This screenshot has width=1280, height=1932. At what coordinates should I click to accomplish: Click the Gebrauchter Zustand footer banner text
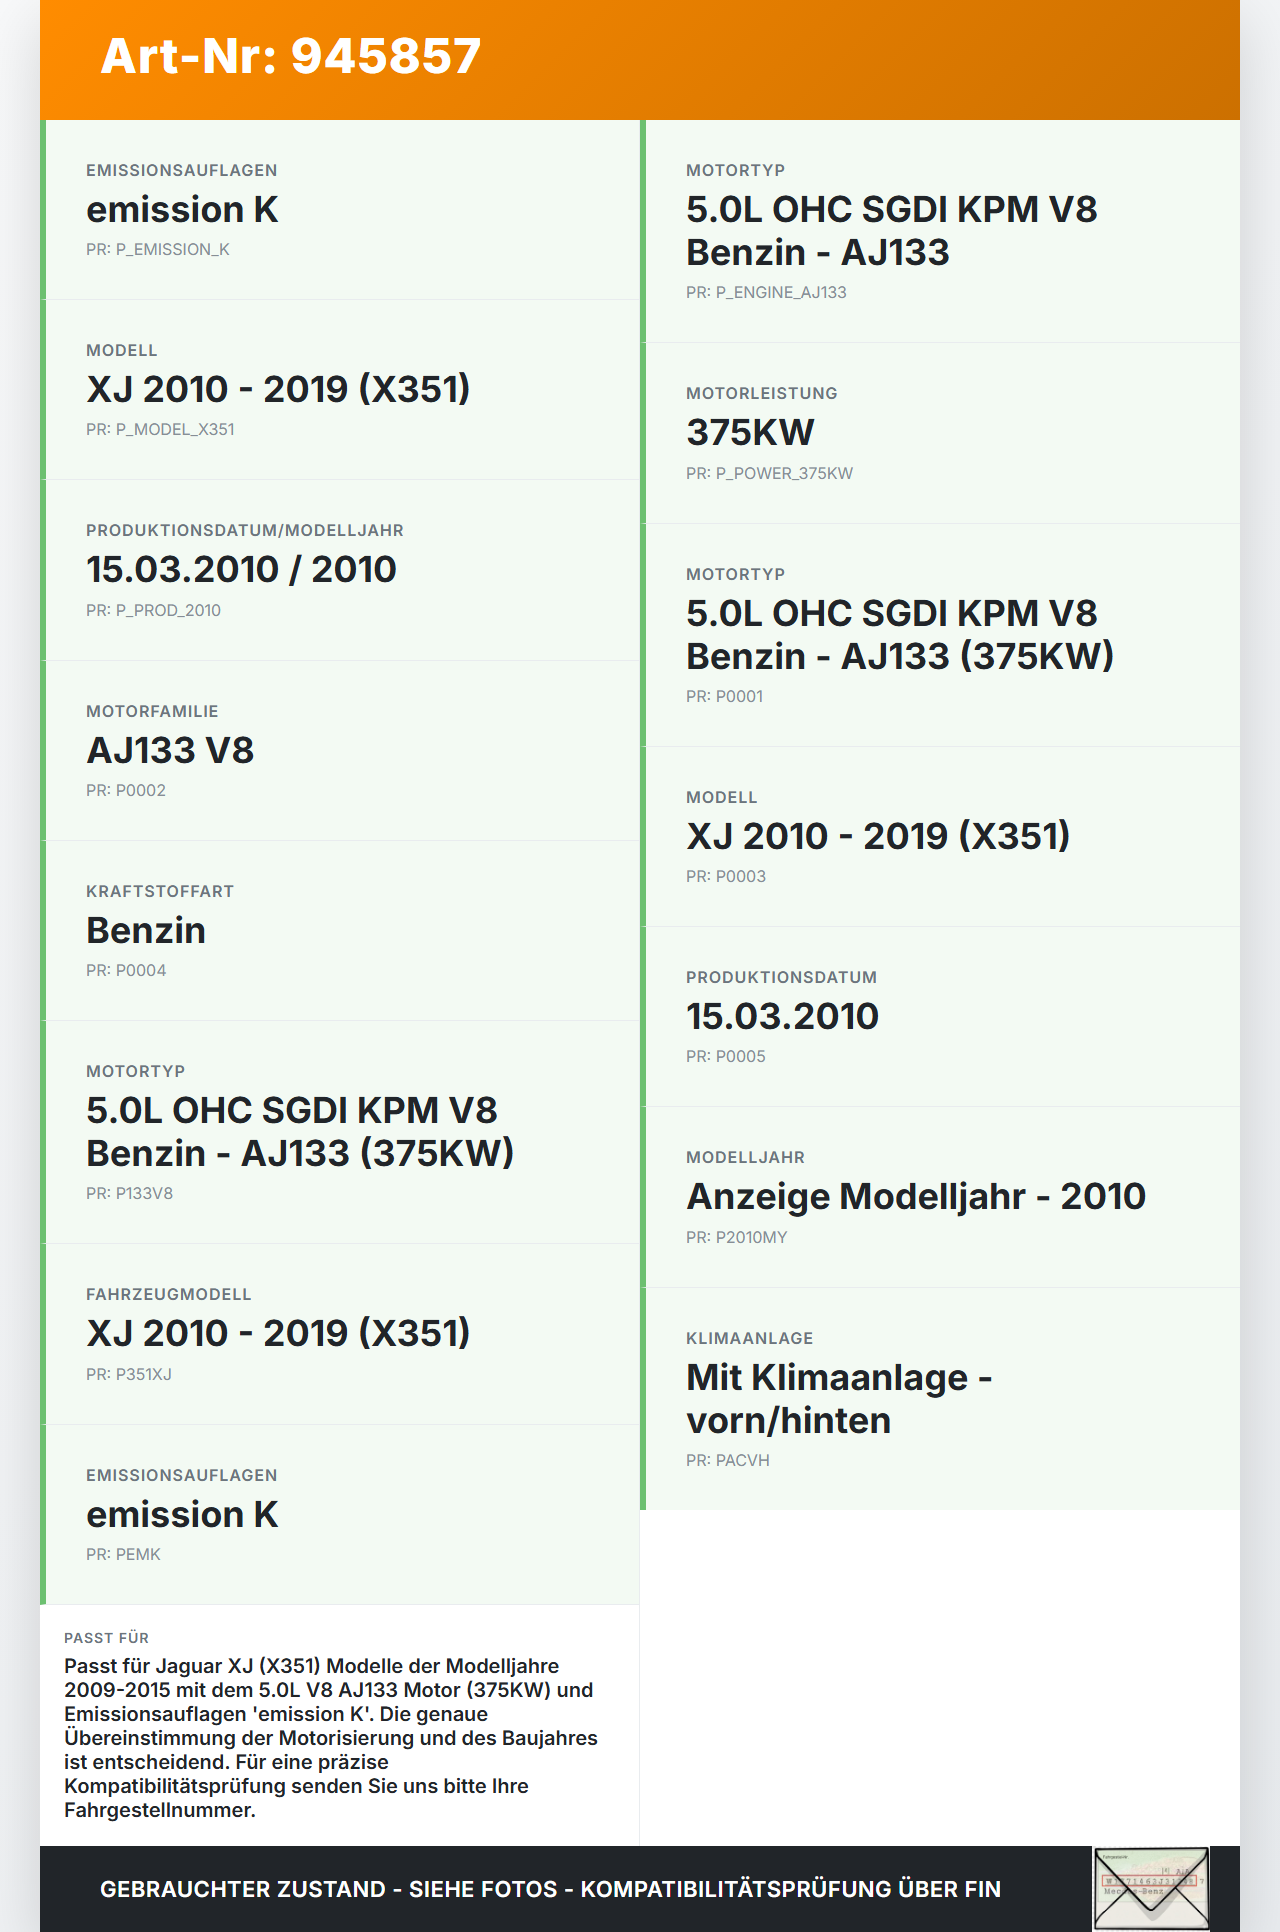(550, 1889)
